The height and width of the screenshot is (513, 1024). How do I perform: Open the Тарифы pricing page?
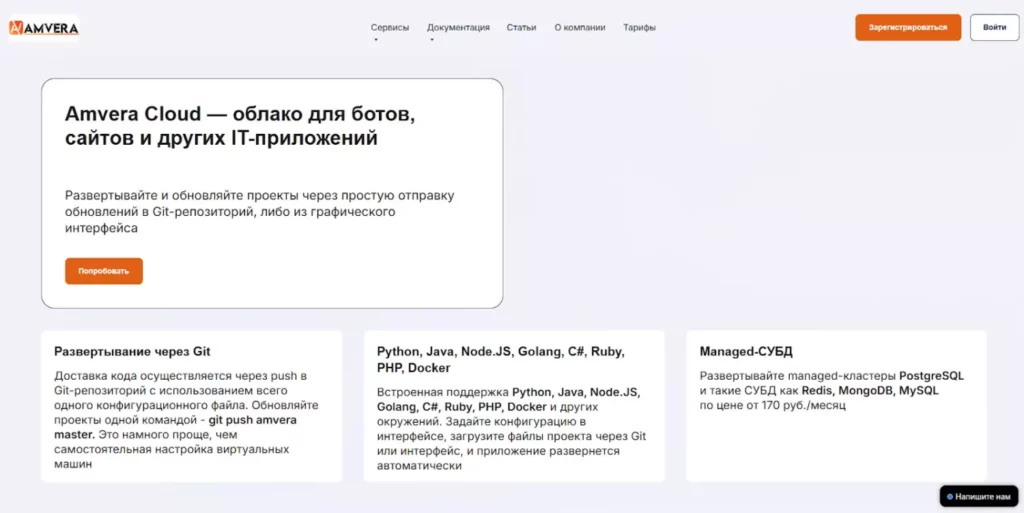point(639,28)
